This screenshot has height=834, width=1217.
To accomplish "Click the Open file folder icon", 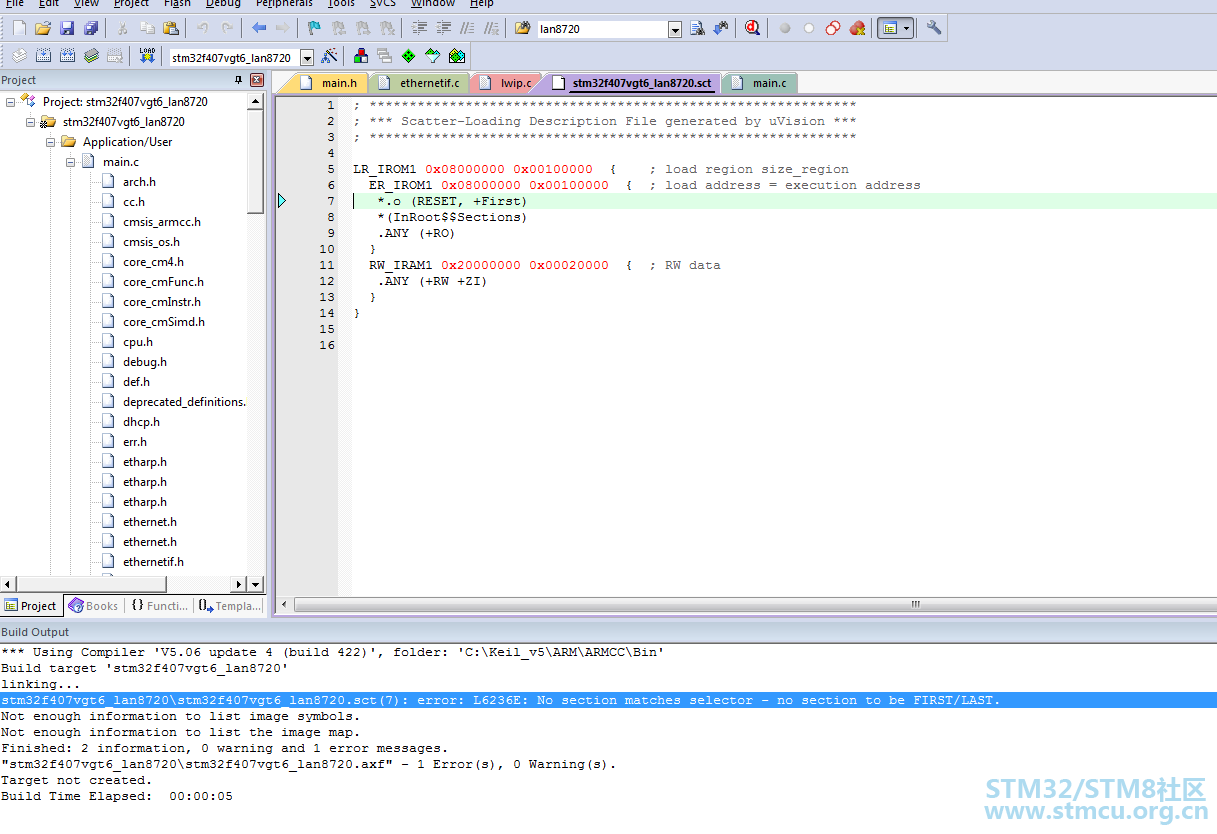I will [43, 29].
